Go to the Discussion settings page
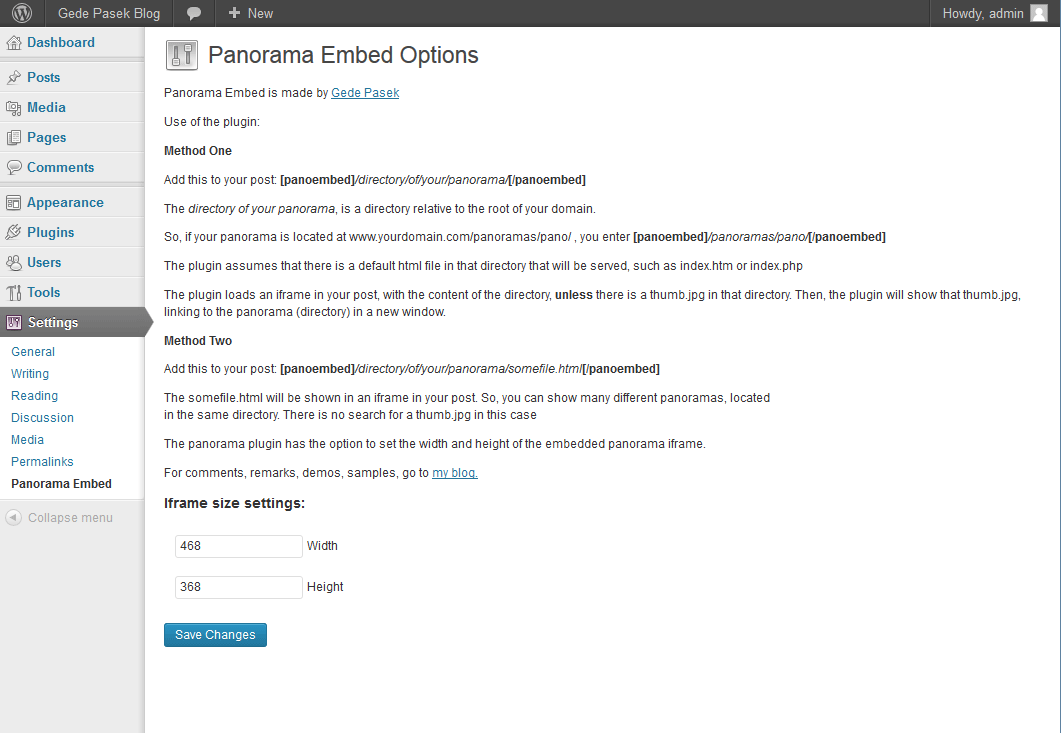The height and width of the screenshot is (733, 1061). click(42, 418)
